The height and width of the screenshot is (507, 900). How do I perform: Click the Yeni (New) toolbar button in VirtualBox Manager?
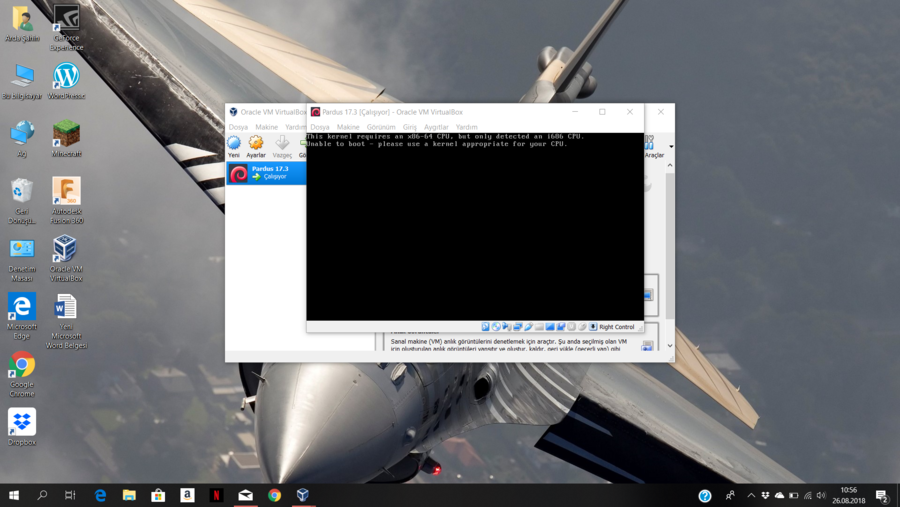pyautogui.click(x=234, y=147)
